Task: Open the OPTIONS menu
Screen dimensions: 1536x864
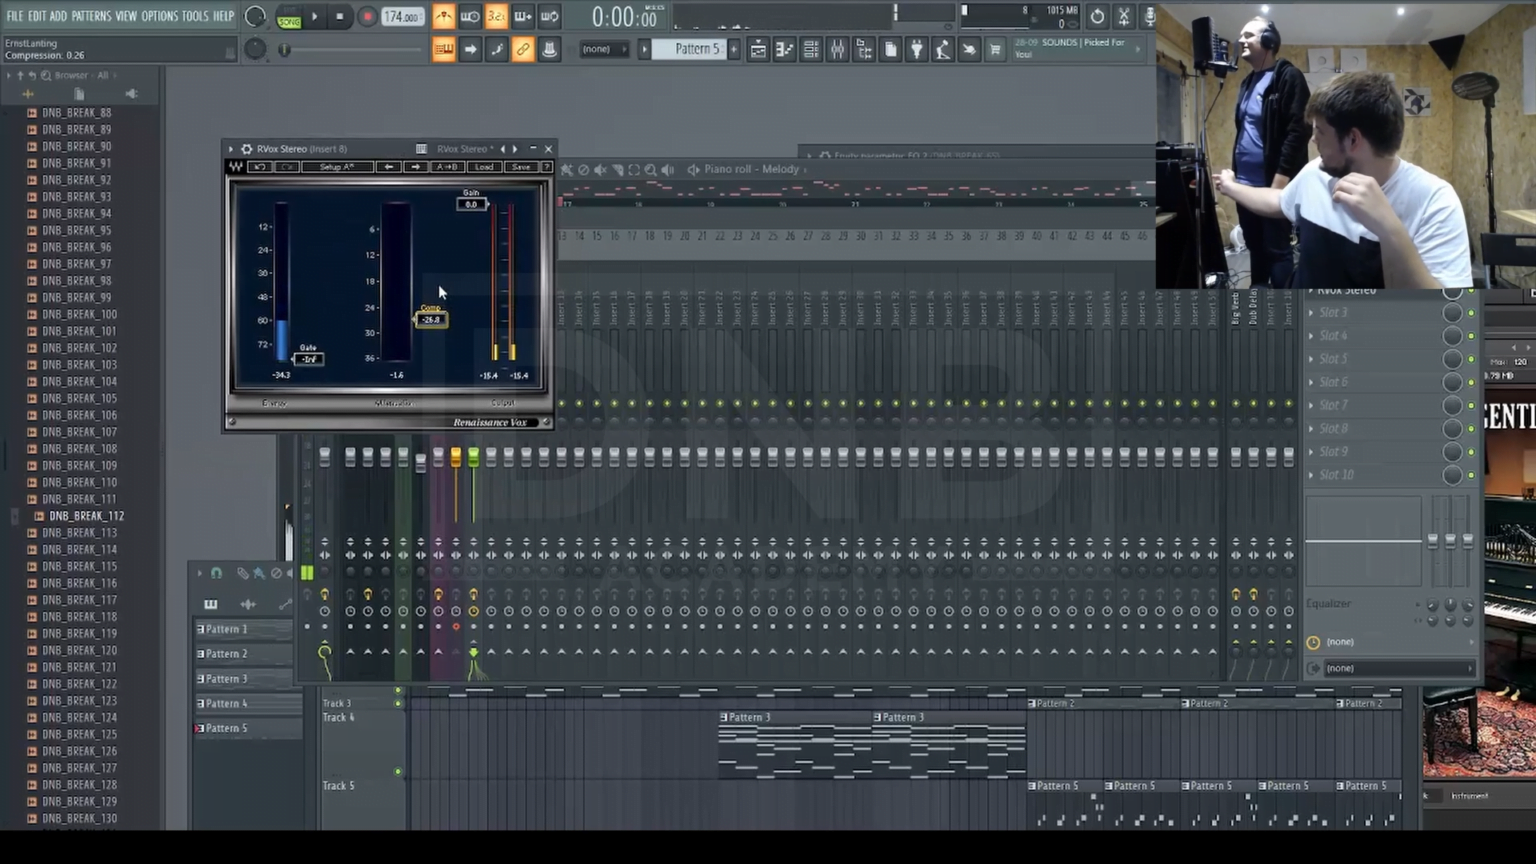Action: tap(159, 16)
